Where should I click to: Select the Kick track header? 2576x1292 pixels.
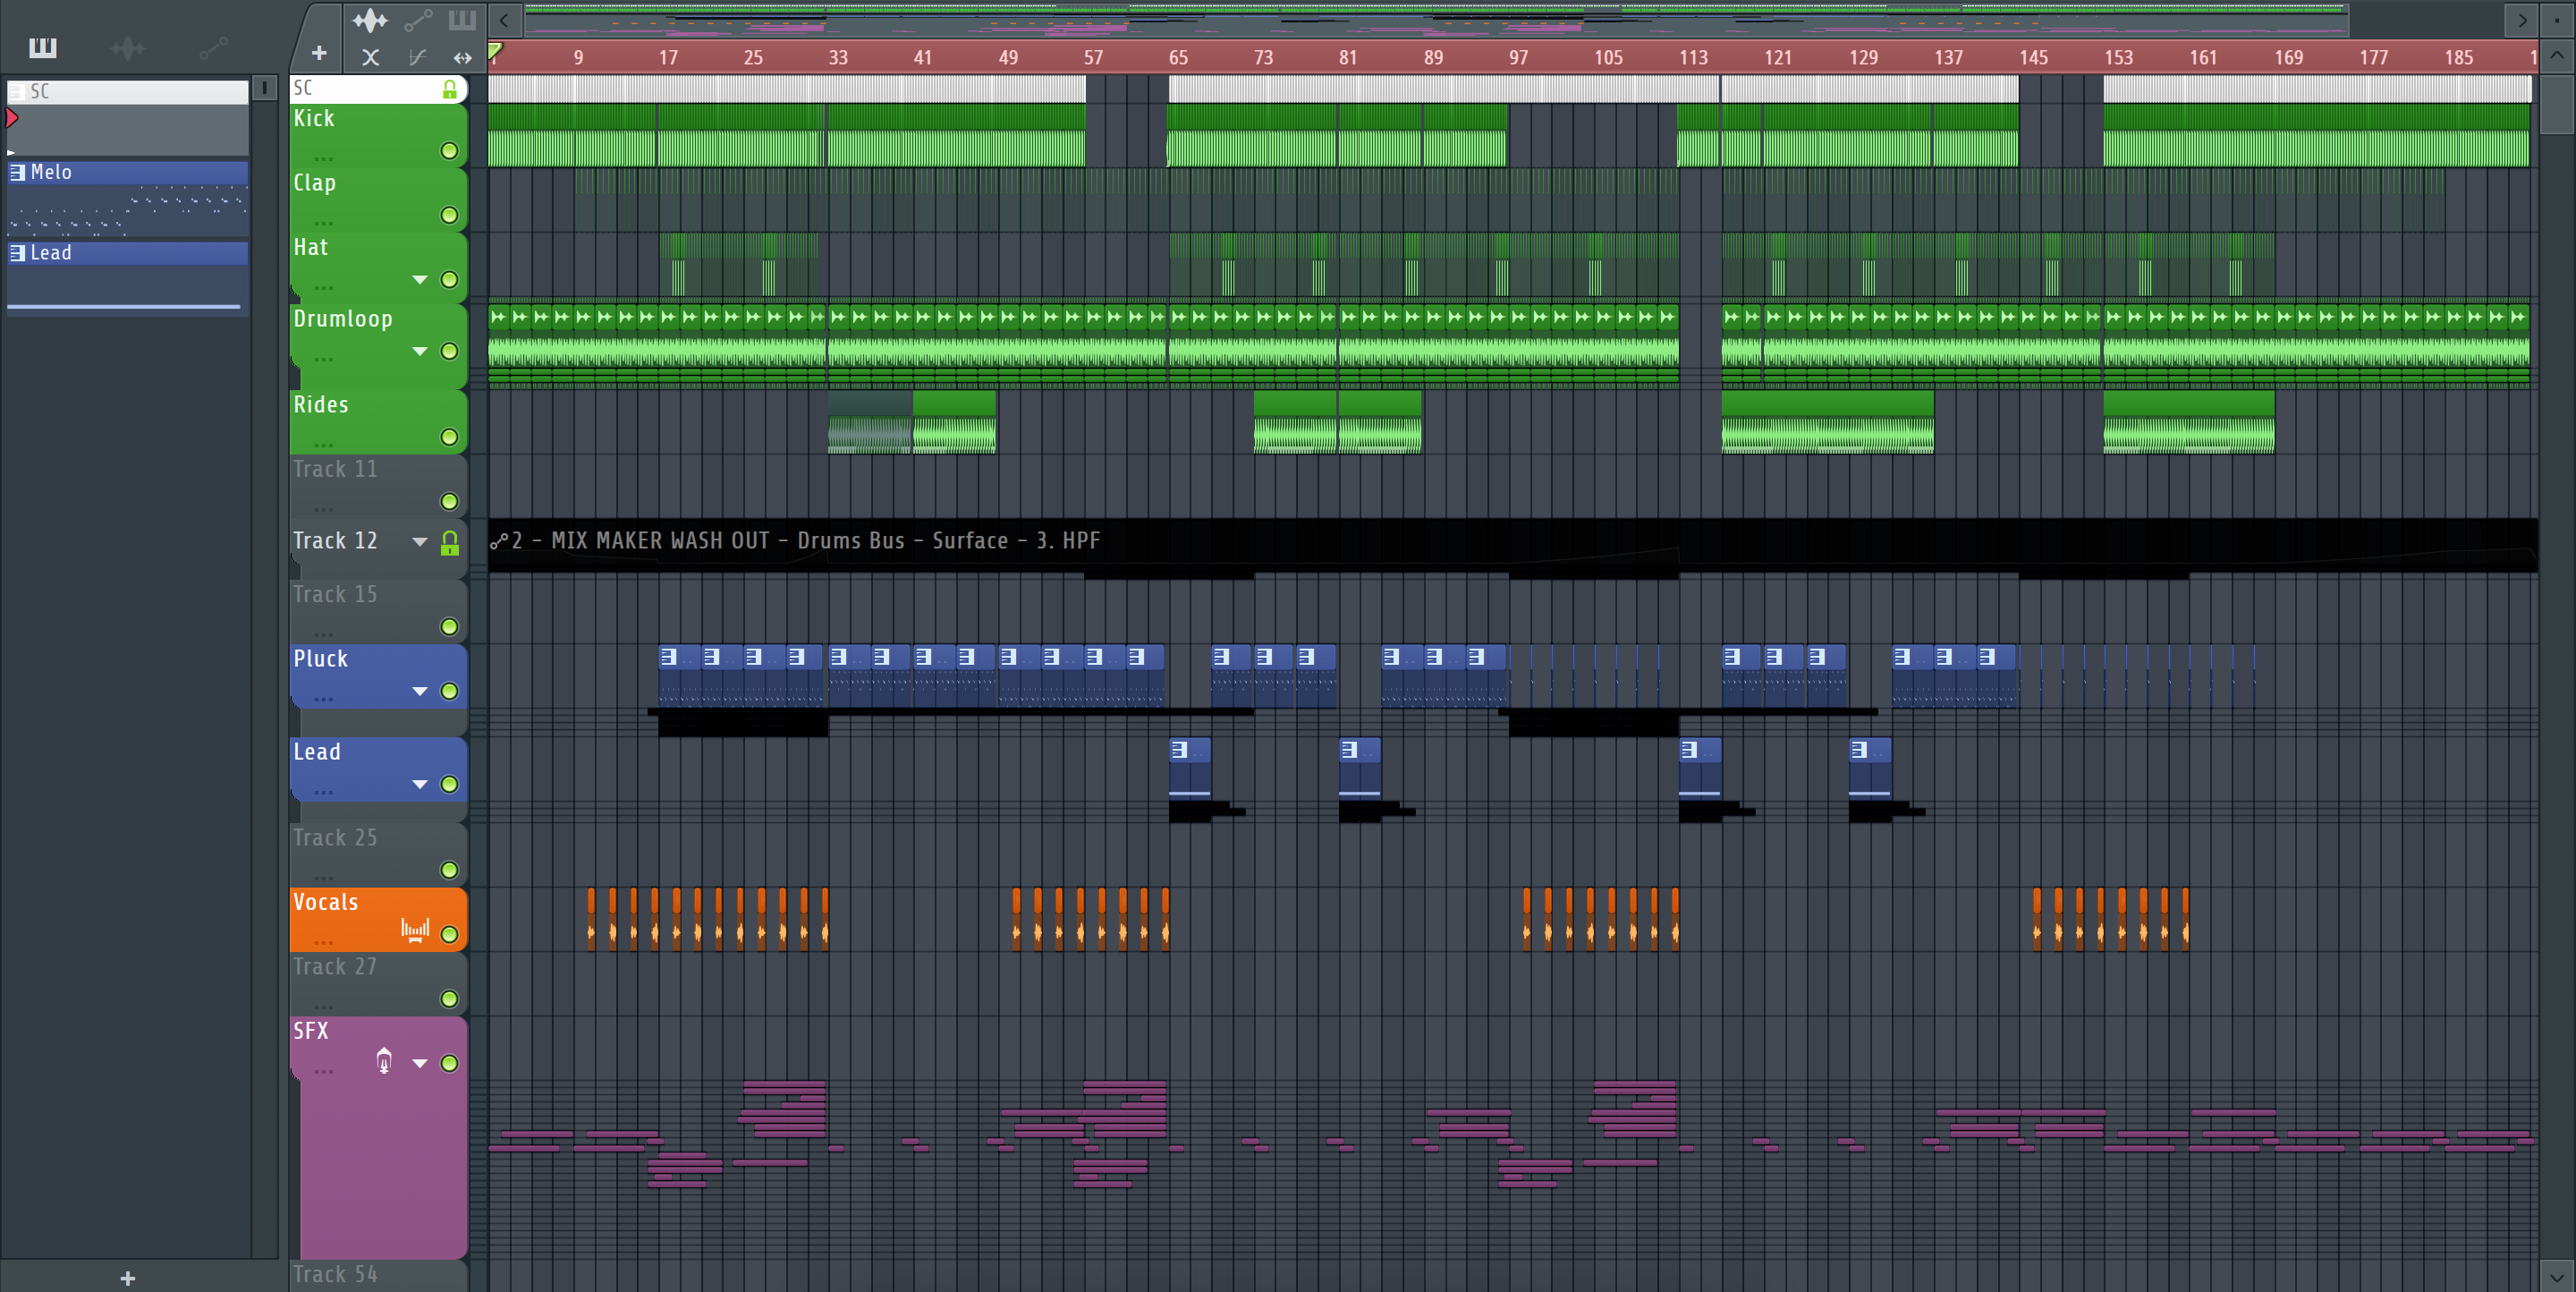click(378, 135)
